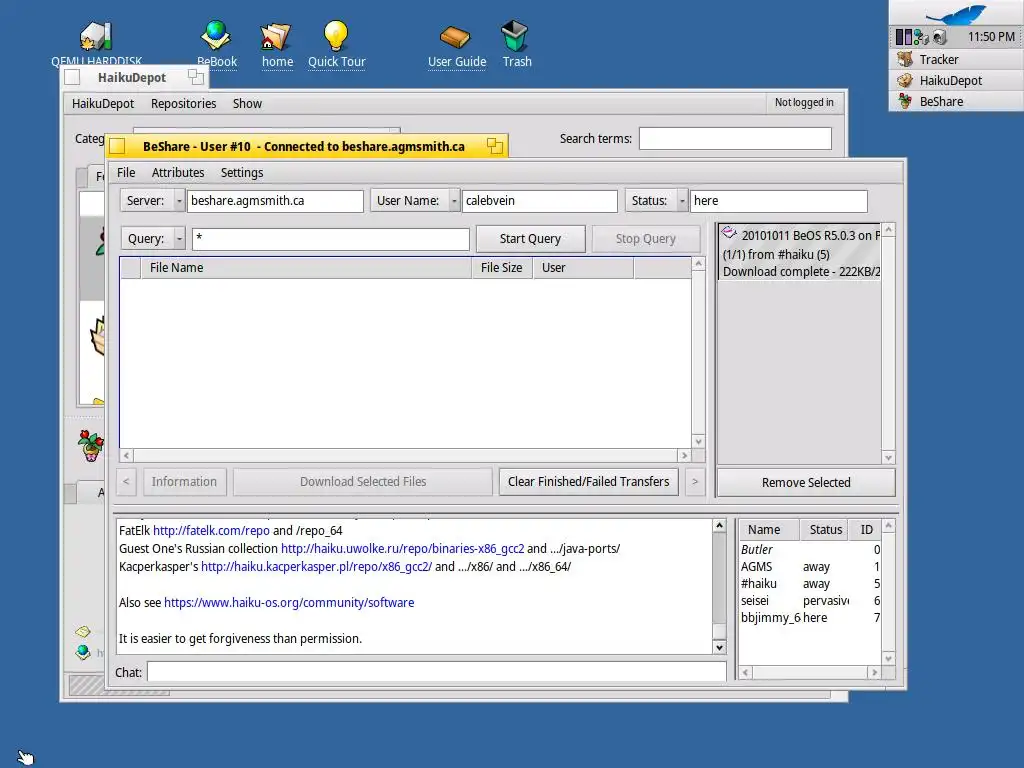The width and height of the screenshot is (1024, 768).
Task: Click file list horizontal scrollbar right arrow
Action: [x=684, y=455]
